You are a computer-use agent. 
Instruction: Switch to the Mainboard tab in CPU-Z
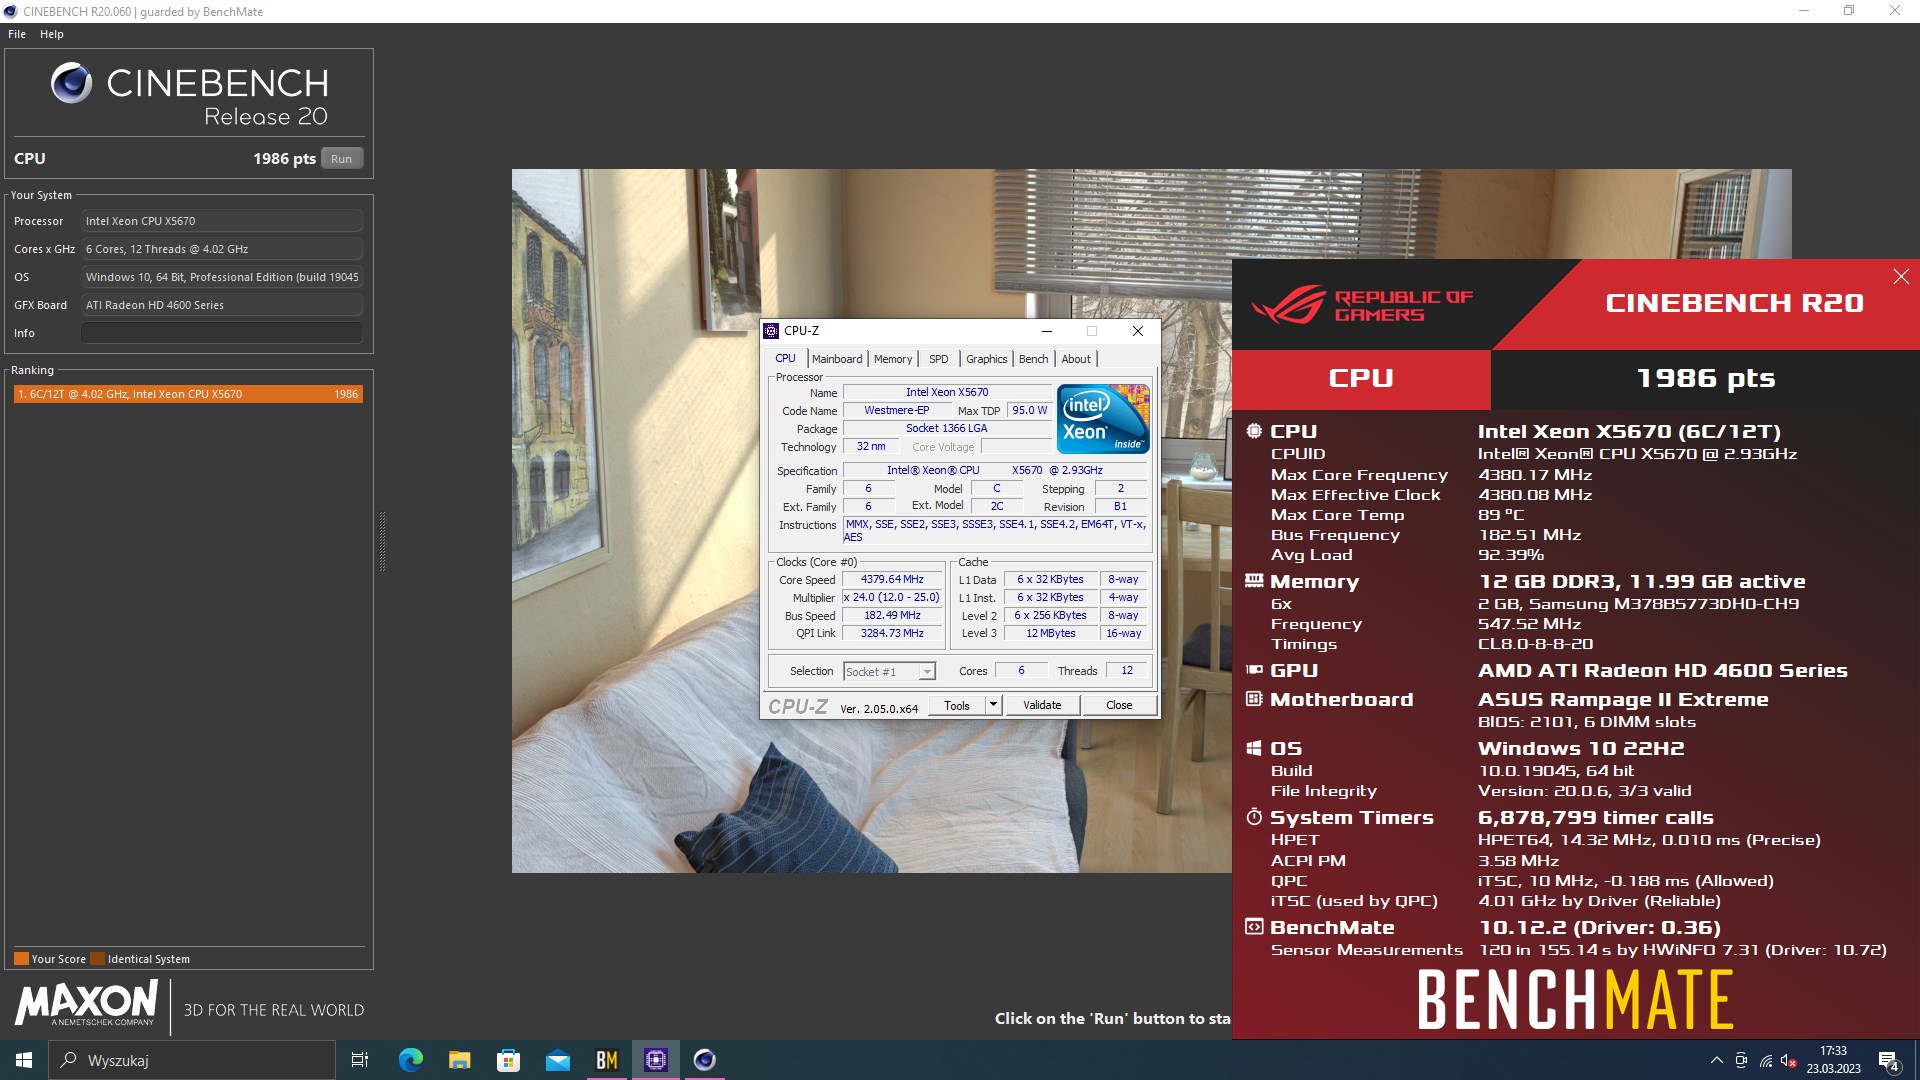click(837, 359)
